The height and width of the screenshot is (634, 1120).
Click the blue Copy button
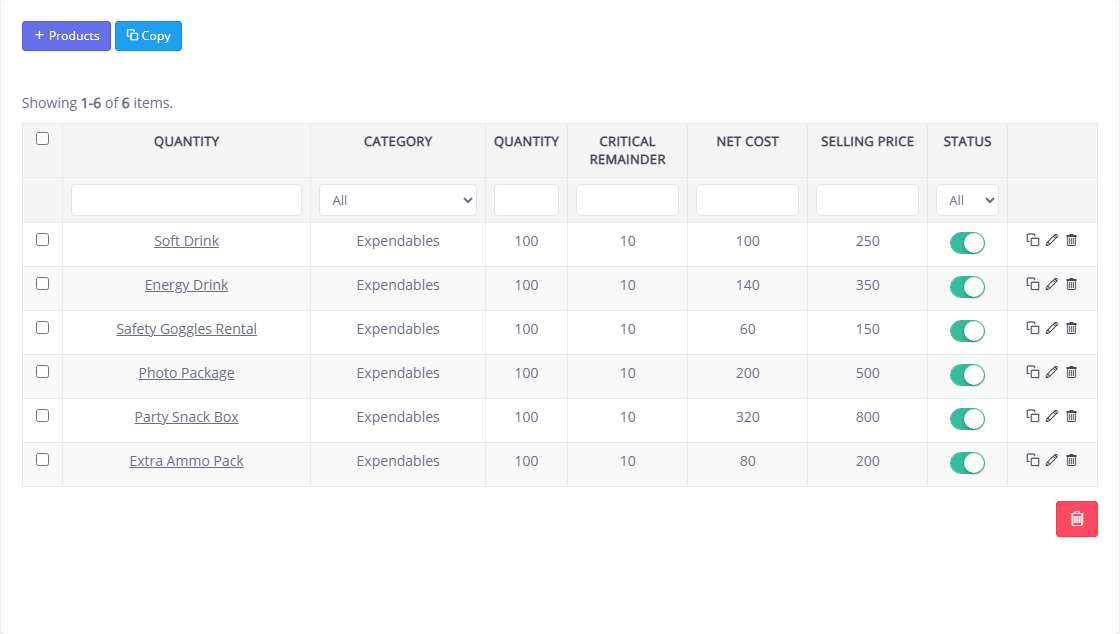tap(149, 36)
